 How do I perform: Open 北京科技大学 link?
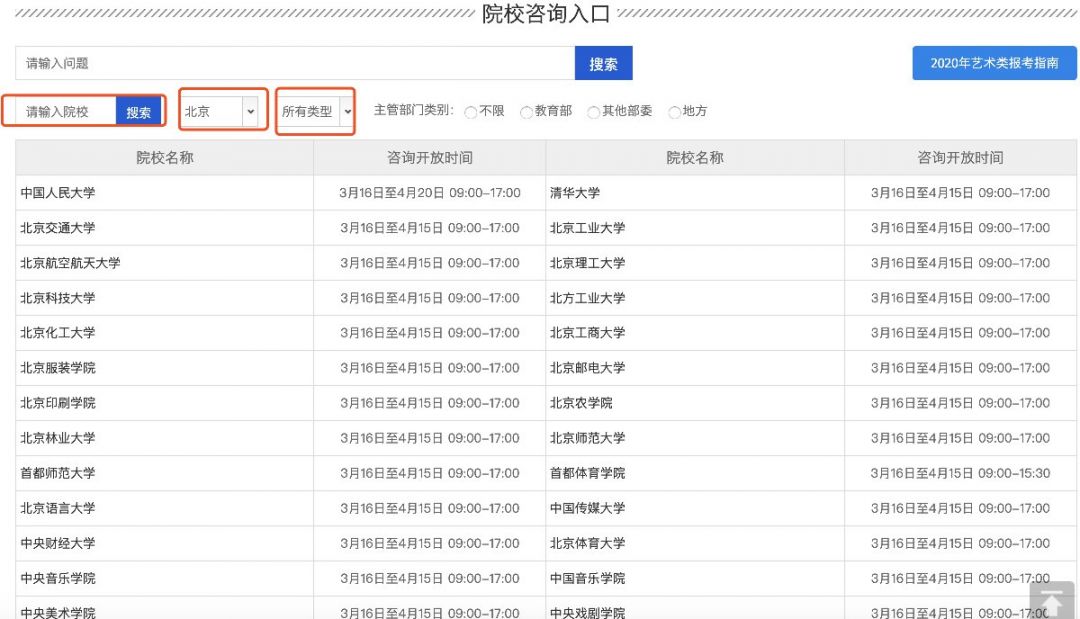tap(58, 298)
